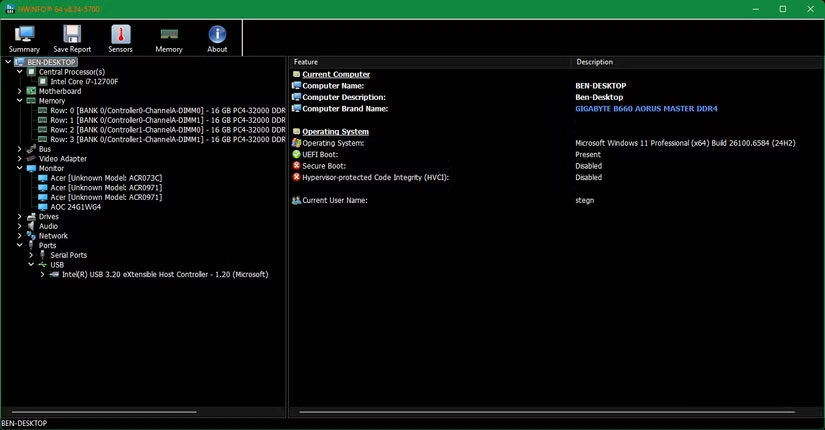The height and width of the screenshot is (430, 825).
Task: Expand the Video Adapter node
Action: pos(20,159)
